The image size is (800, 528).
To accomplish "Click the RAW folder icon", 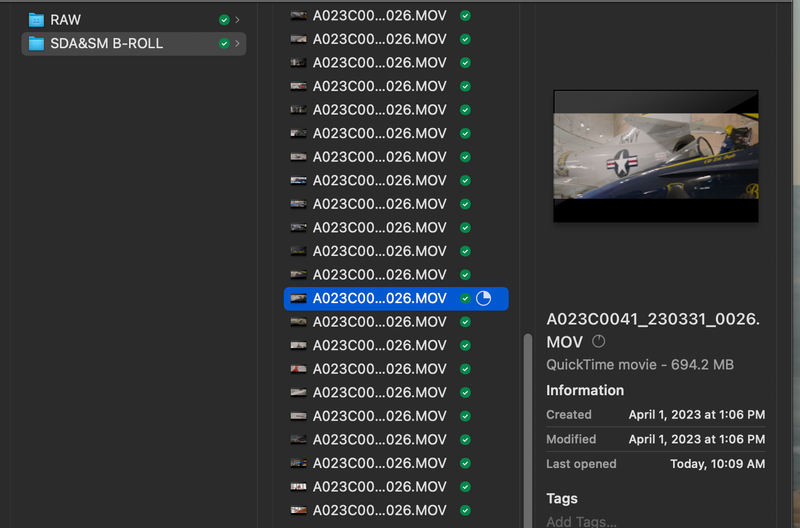I will [x=36, y=20].
